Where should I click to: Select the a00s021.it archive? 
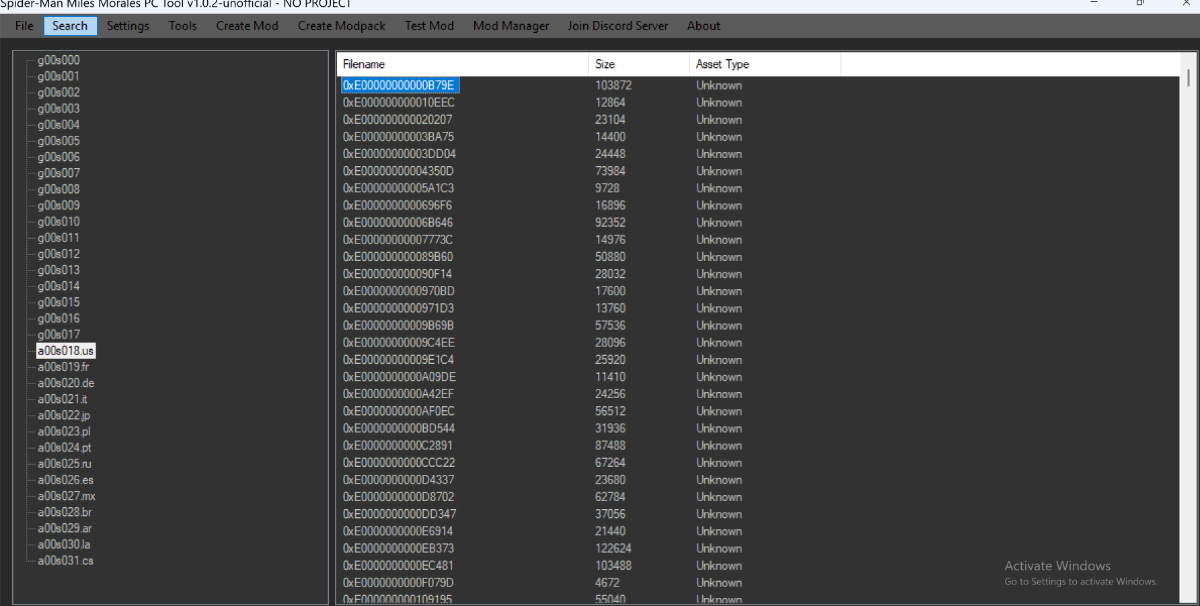63,399
